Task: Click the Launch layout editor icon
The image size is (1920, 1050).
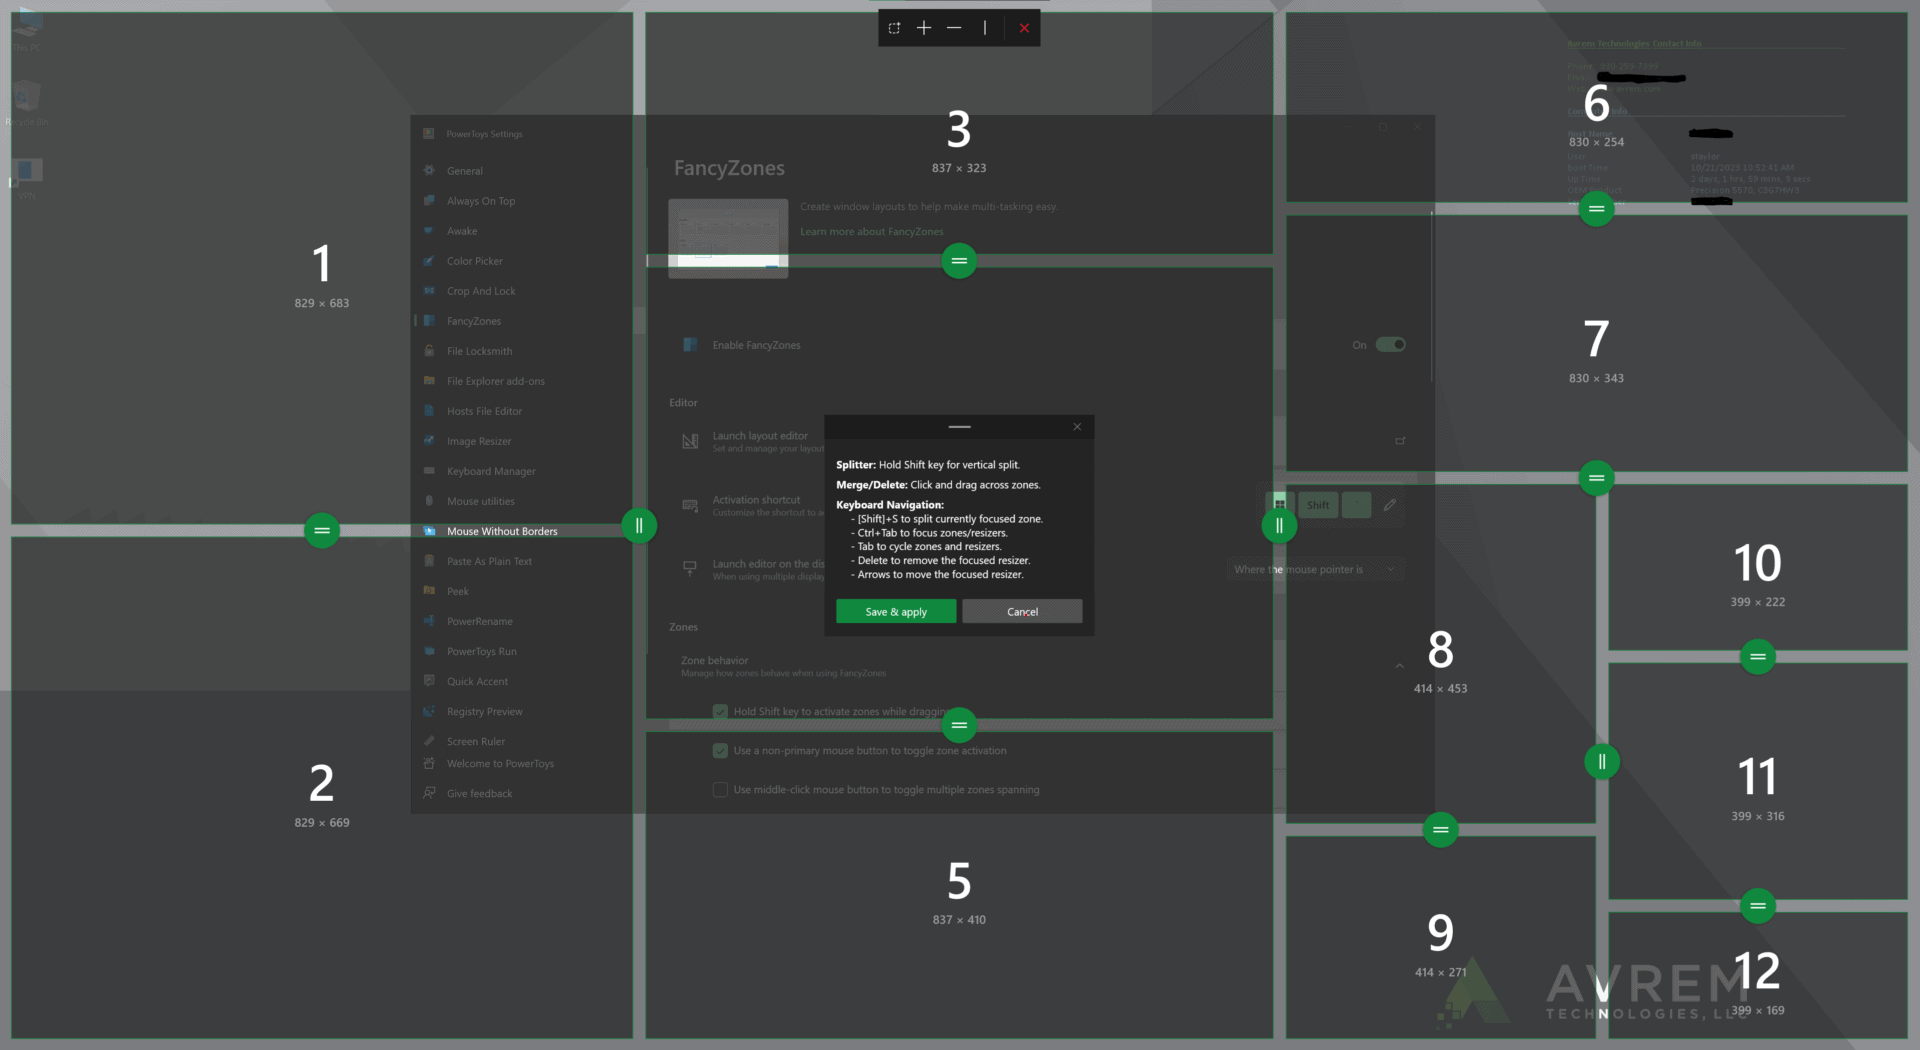Action: click(689, 441)
